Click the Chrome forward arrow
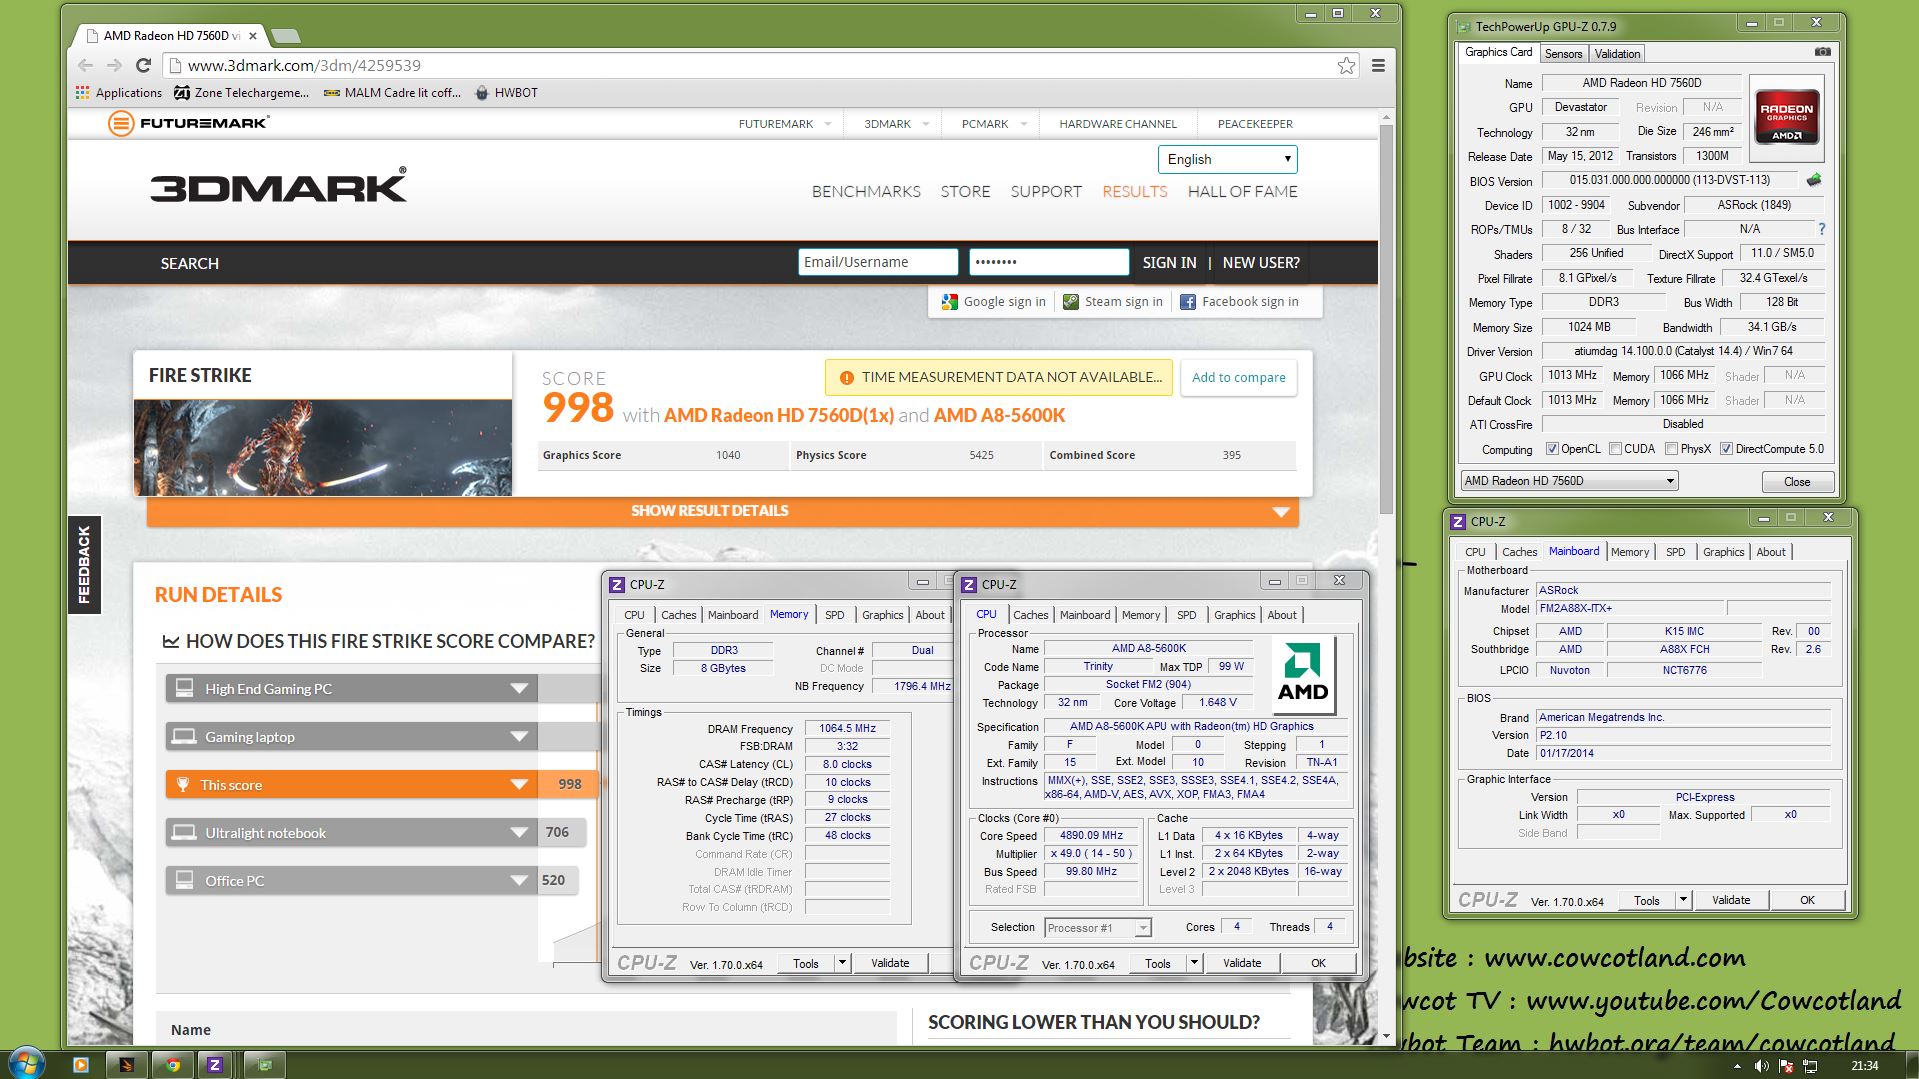This screenshot has height=1079, width=1919. (114, 65)
